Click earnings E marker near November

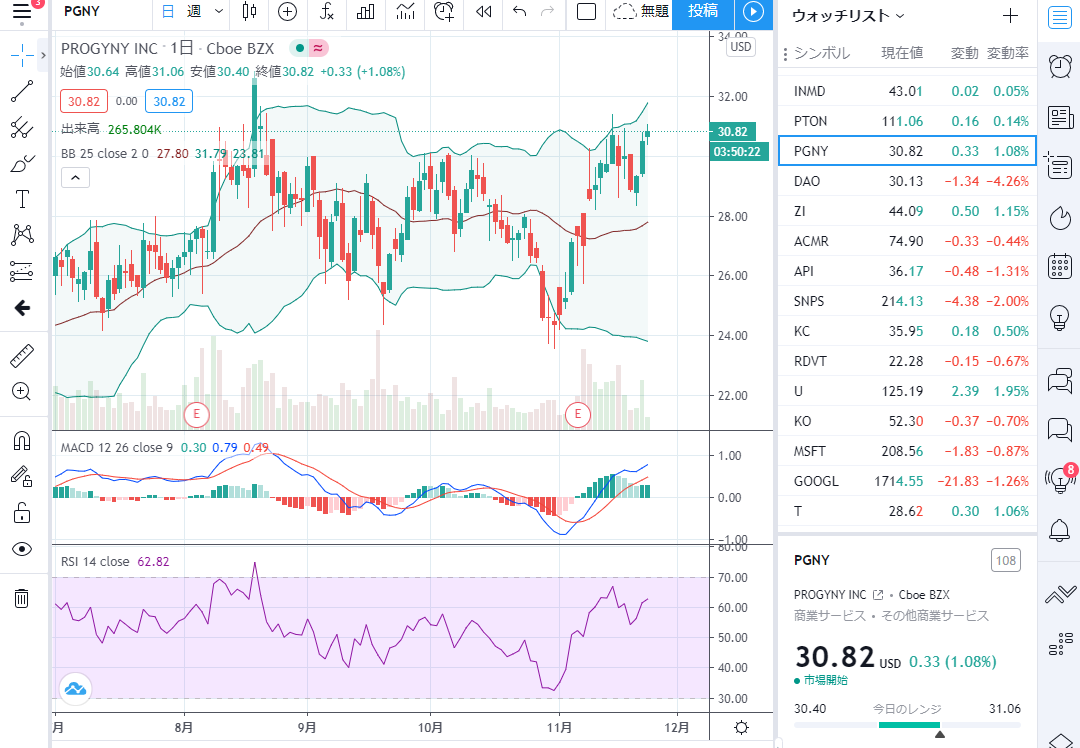[x=577, y=414]
